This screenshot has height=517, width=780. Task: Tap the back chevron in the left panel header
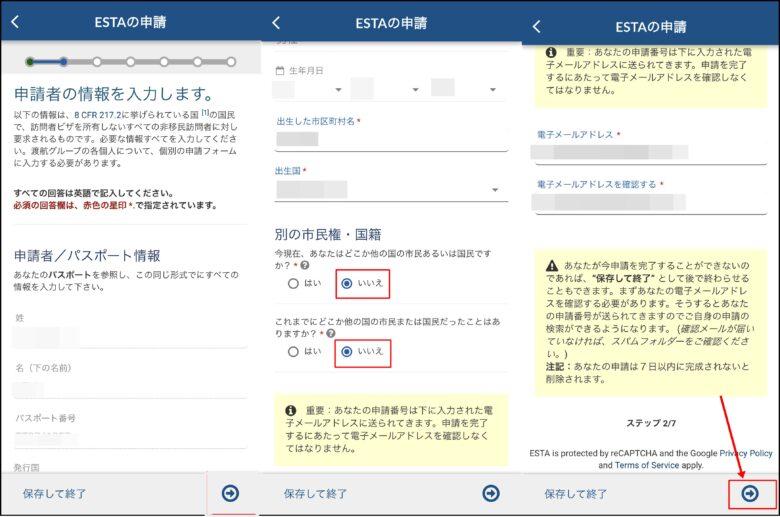pos(16,22)
